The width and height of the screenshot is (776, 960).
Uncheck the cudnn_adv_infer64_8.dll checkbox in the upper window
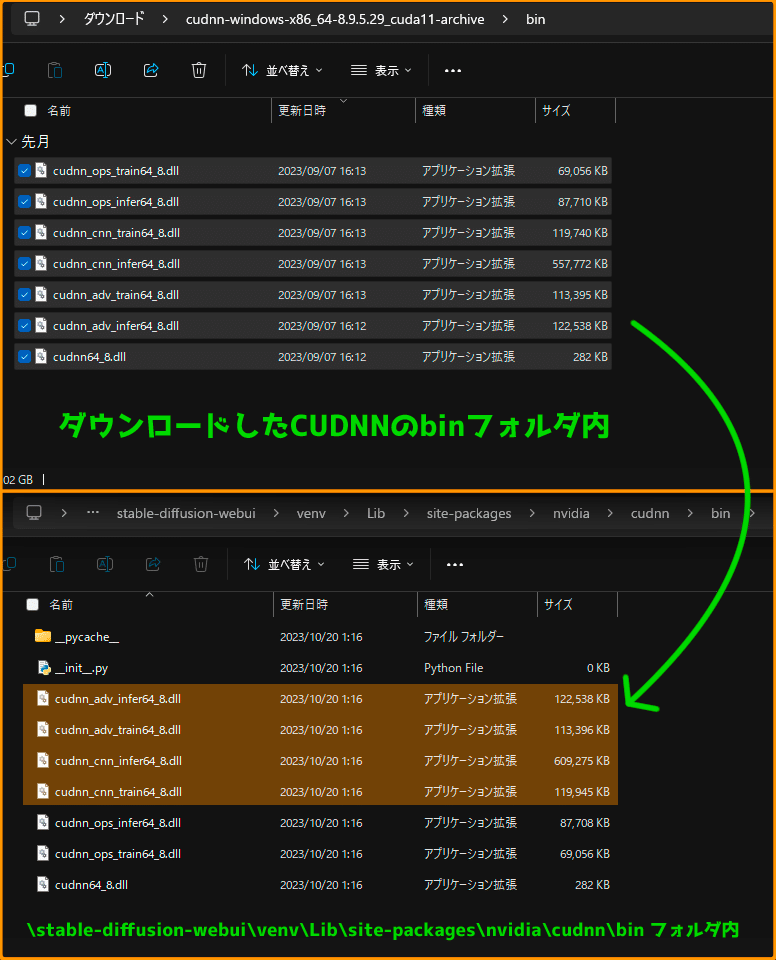(x=24, y=326)
